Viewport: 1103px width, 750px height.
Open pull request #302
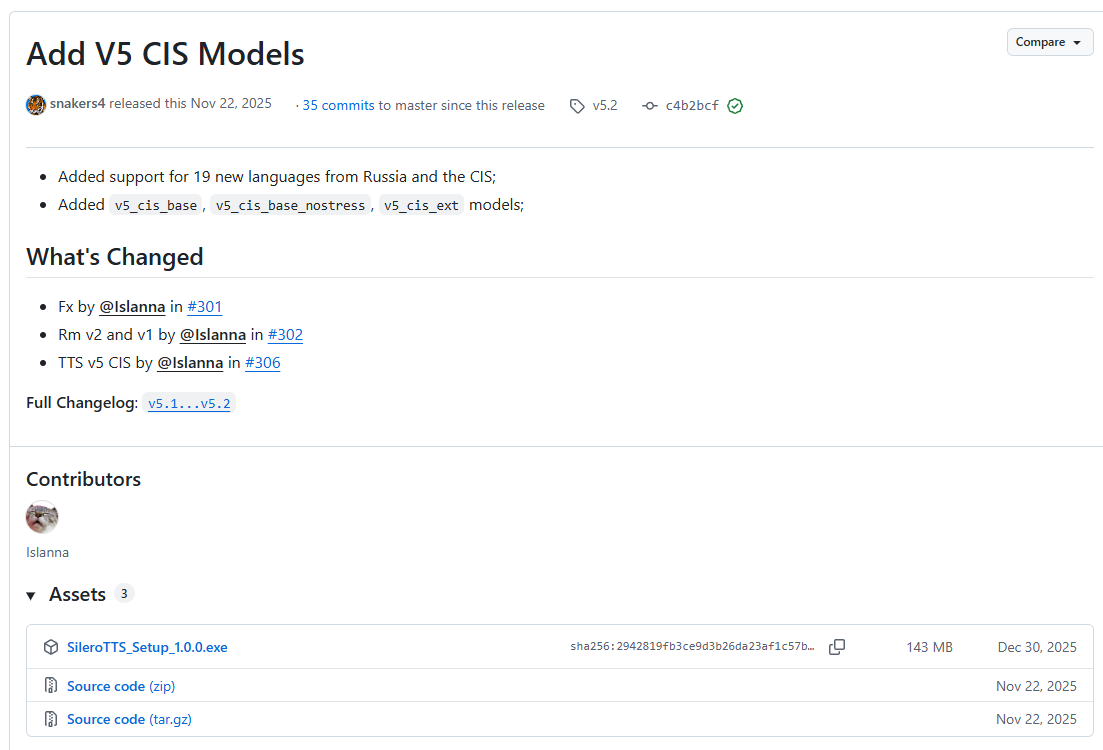point(286,335)
